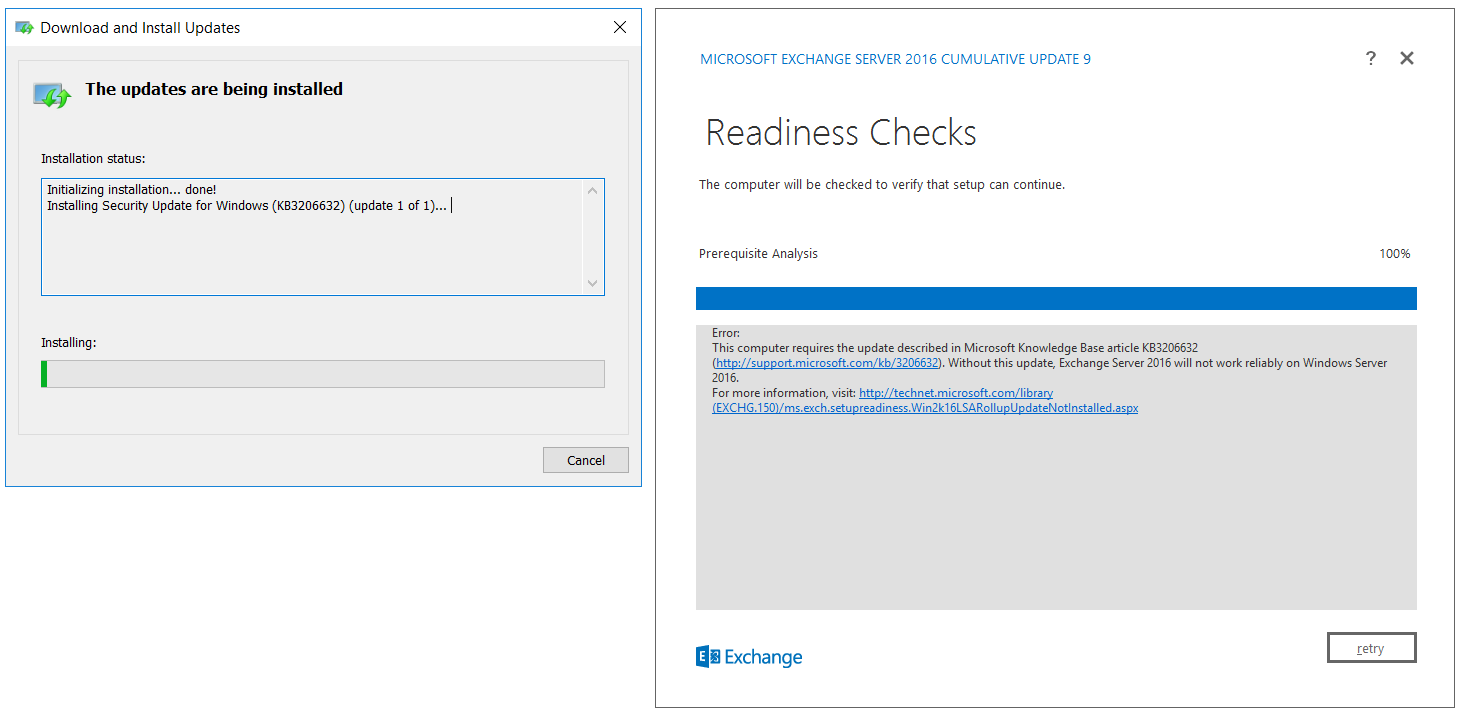This screenshot has height=713, width=1462.
Task: Close the Exchange Server setup window
Action: (1407, 58)
